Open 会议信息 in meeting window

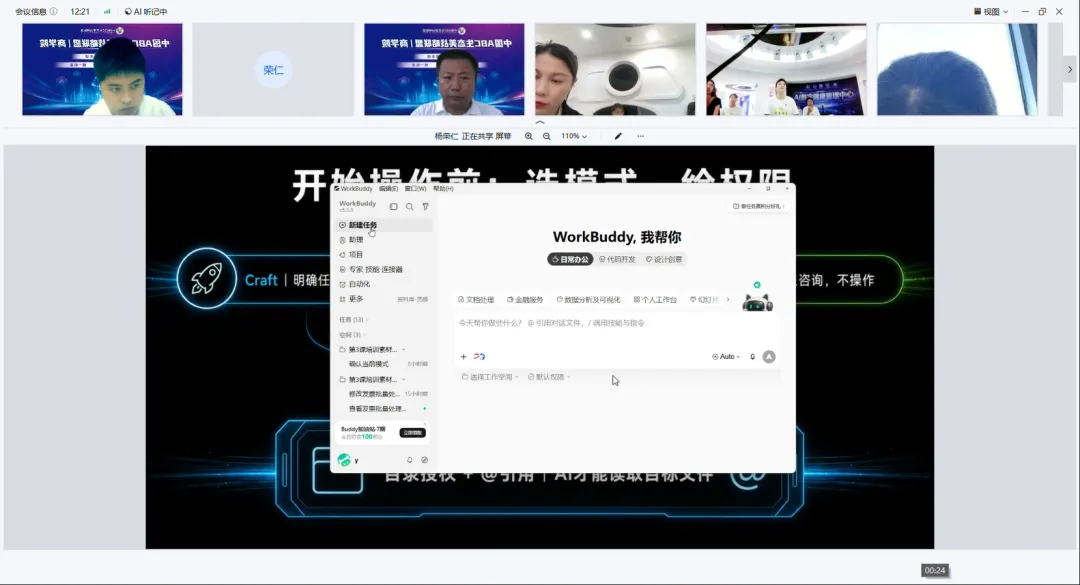tap(36, 12)
